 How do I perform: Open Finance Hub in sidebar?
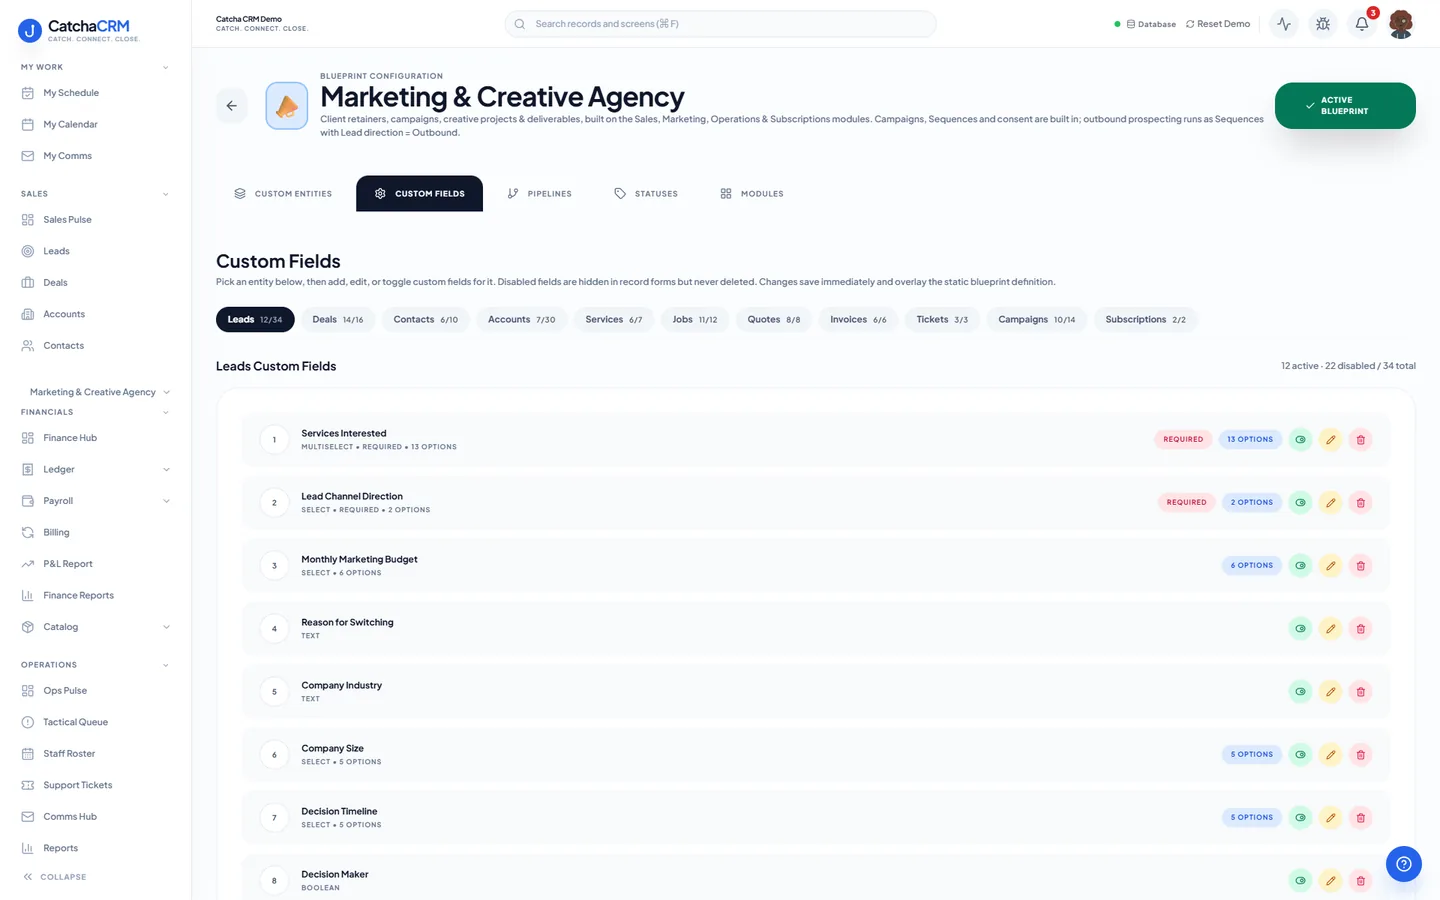(70, 438)
